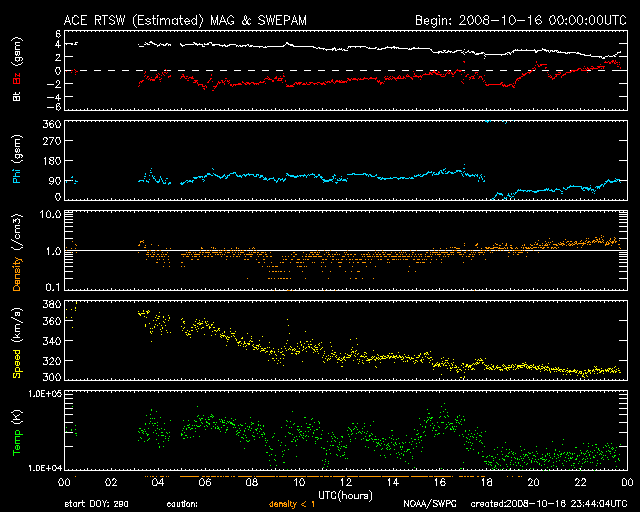
Task: Click the '1.0E+04' tick on the Temp axis
Action: [45, 468]
